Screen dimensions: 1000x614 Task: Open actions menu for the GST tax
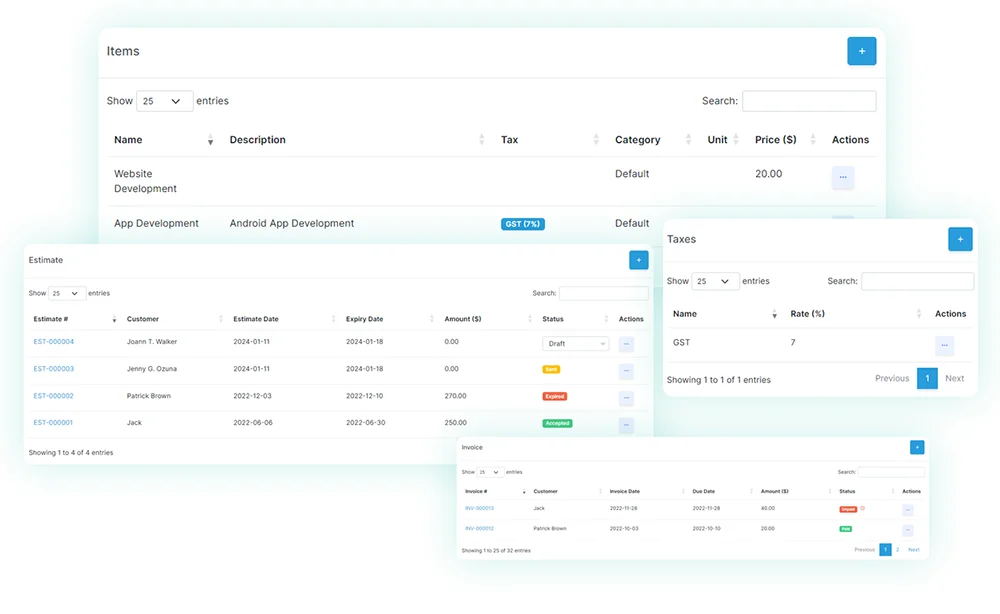click(x=944, y=345)
